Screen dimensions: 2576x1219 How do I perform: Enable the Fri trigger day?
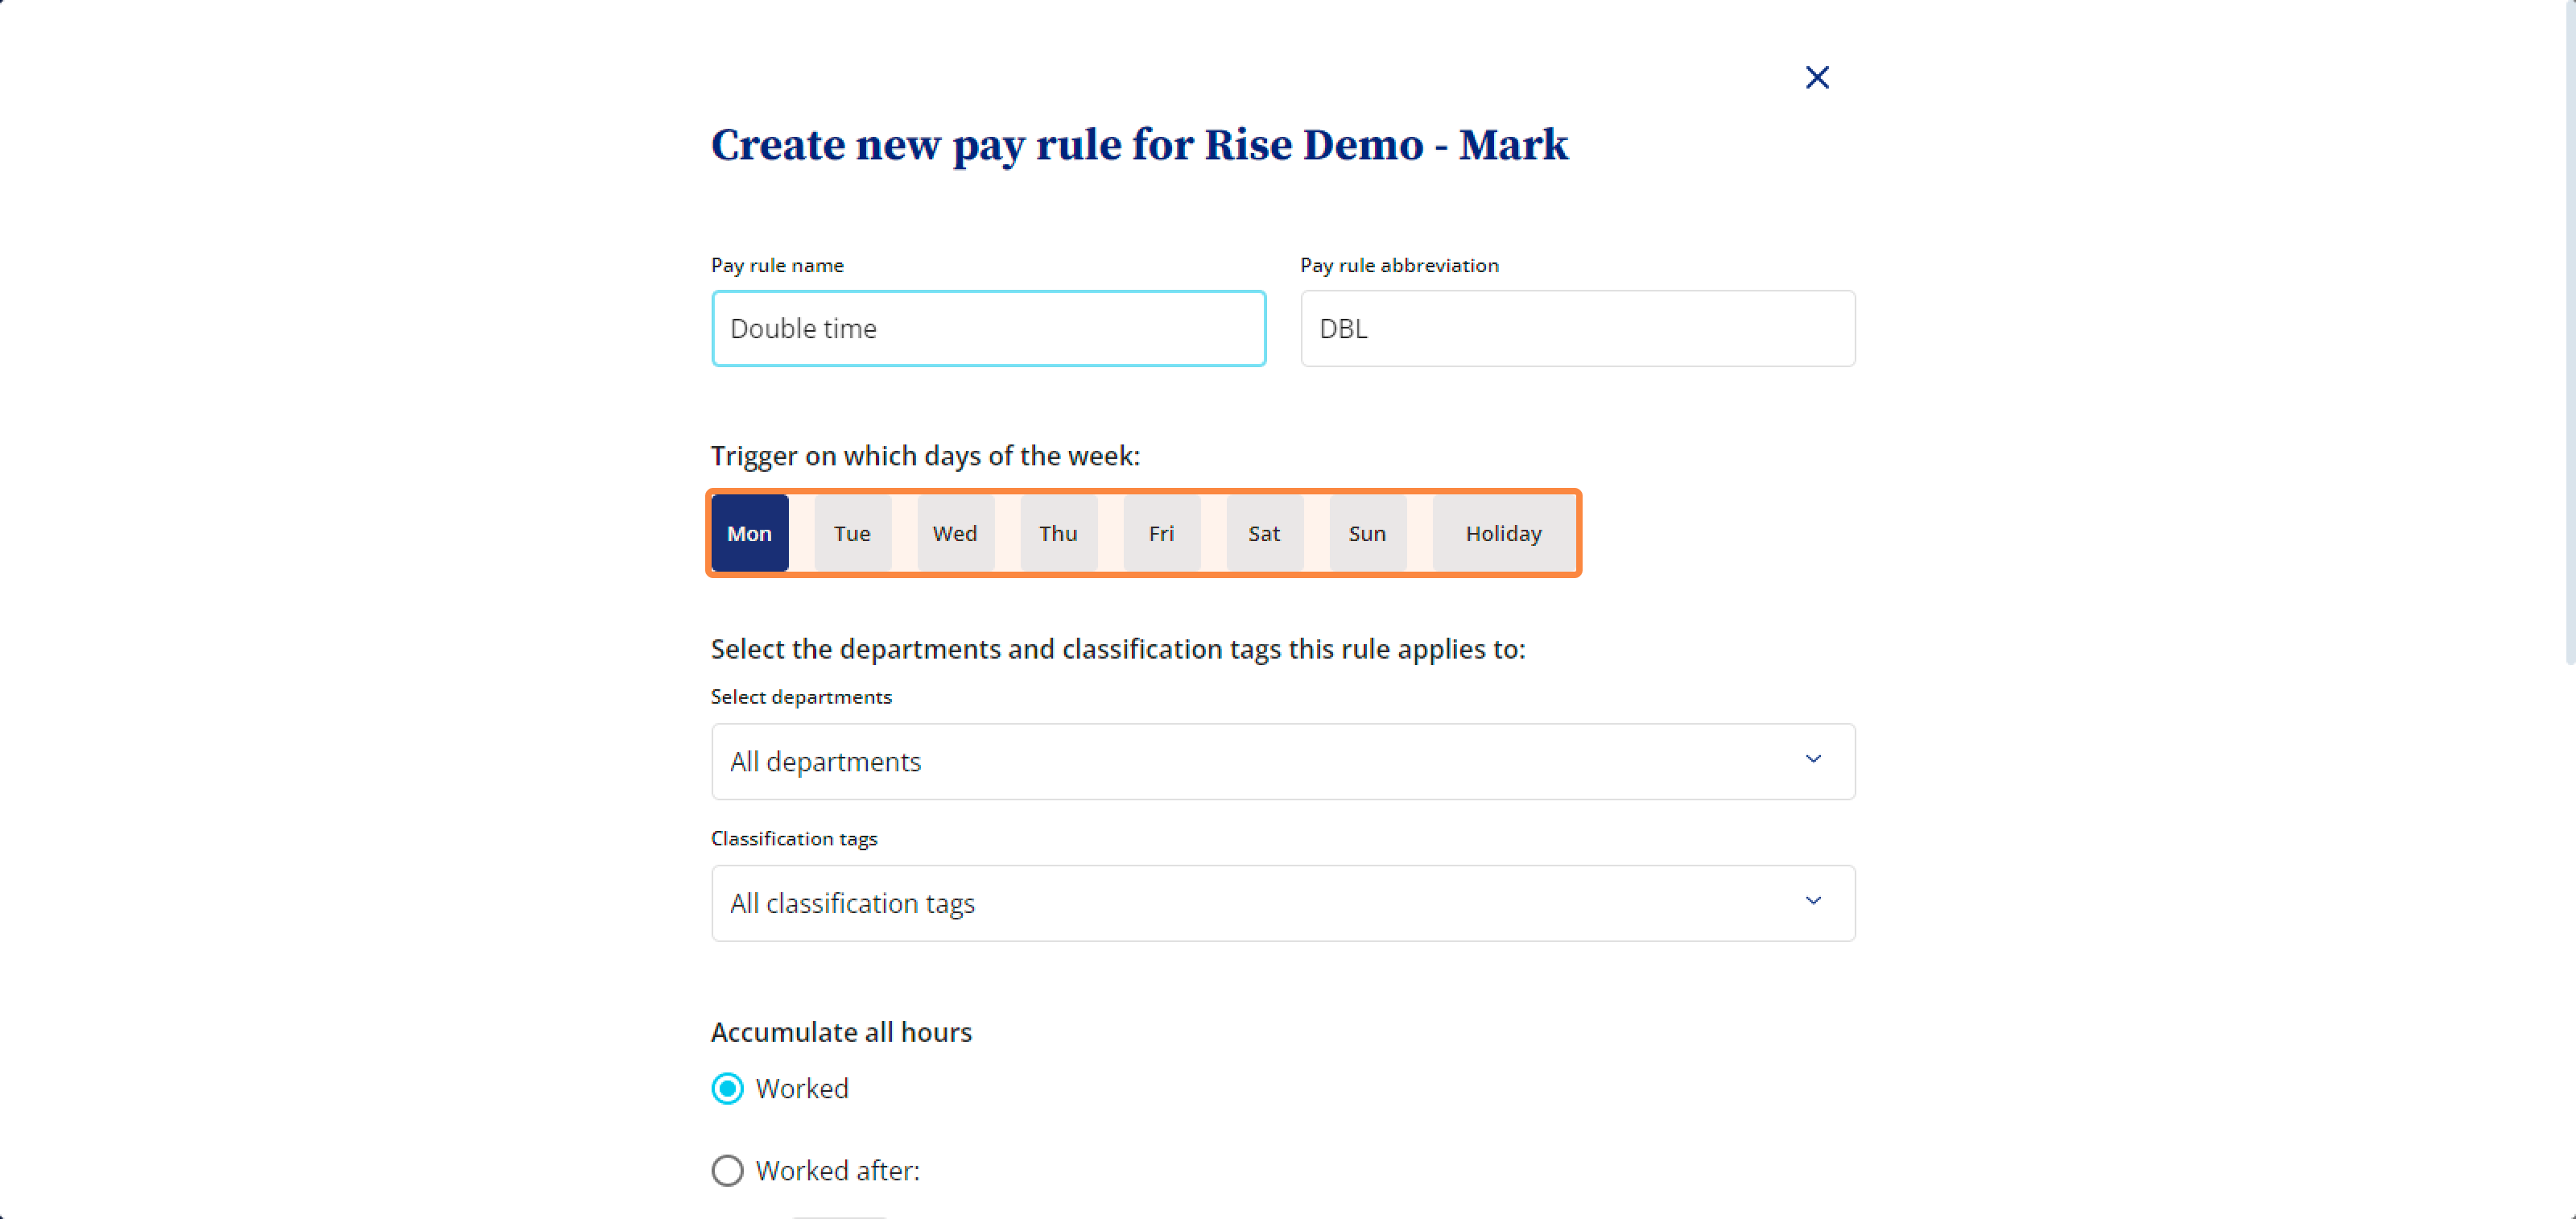pyautogui.click(x=1161, y=533)
